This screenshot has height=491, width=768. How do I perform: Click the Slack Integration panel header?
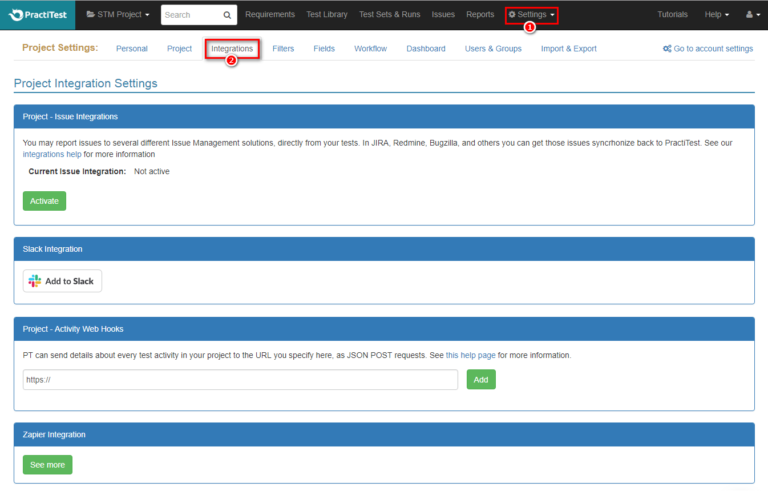point(384,249)
